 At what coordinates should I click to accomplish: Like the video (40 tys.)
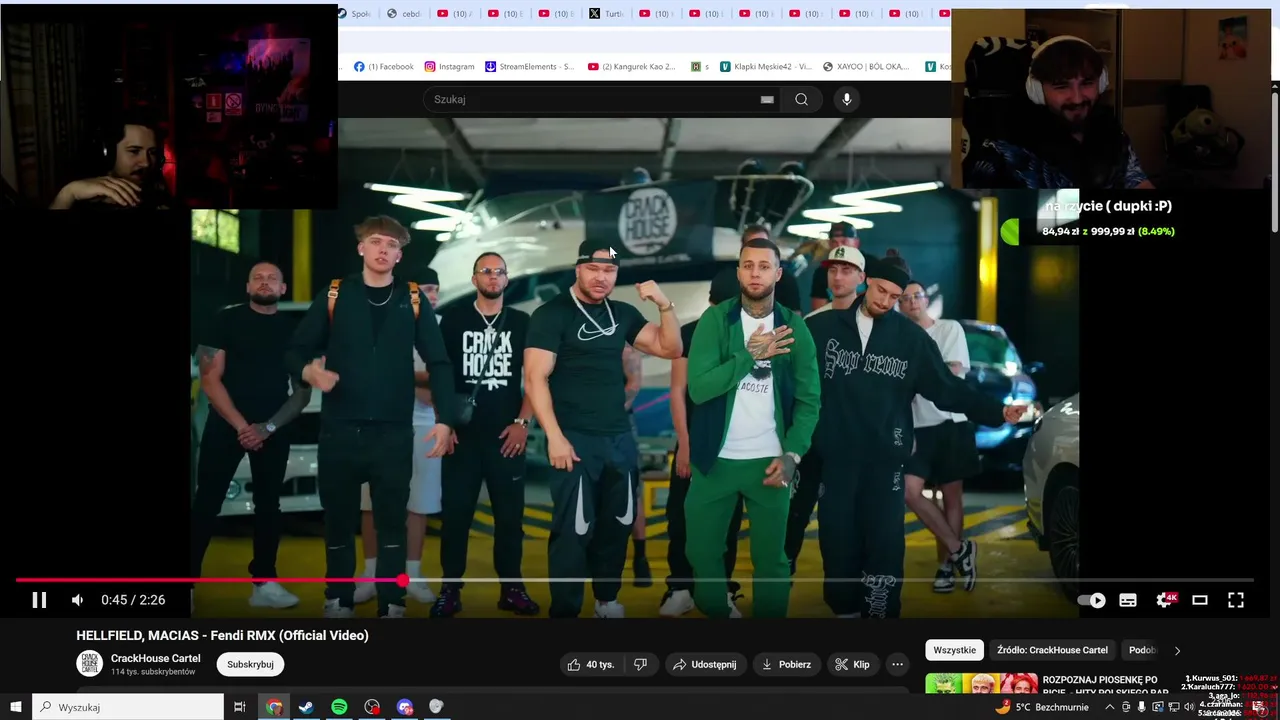(590, 664)
